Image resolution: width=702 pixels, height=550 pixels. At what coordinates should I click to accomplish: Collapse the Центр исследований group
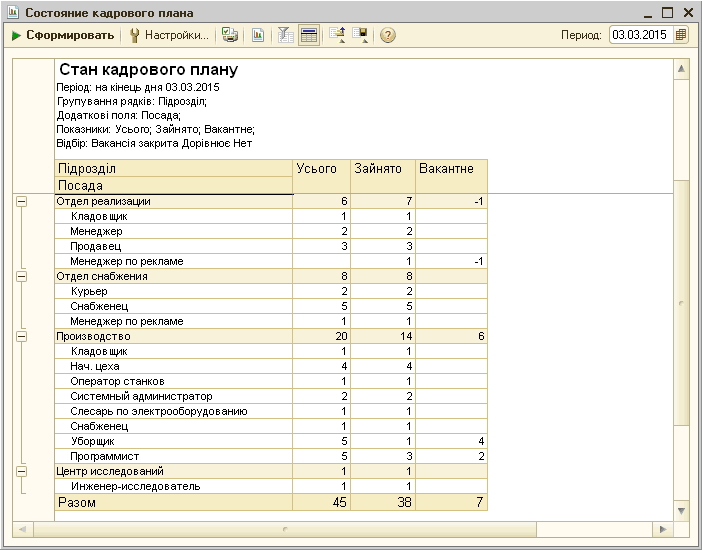(20, 471)
